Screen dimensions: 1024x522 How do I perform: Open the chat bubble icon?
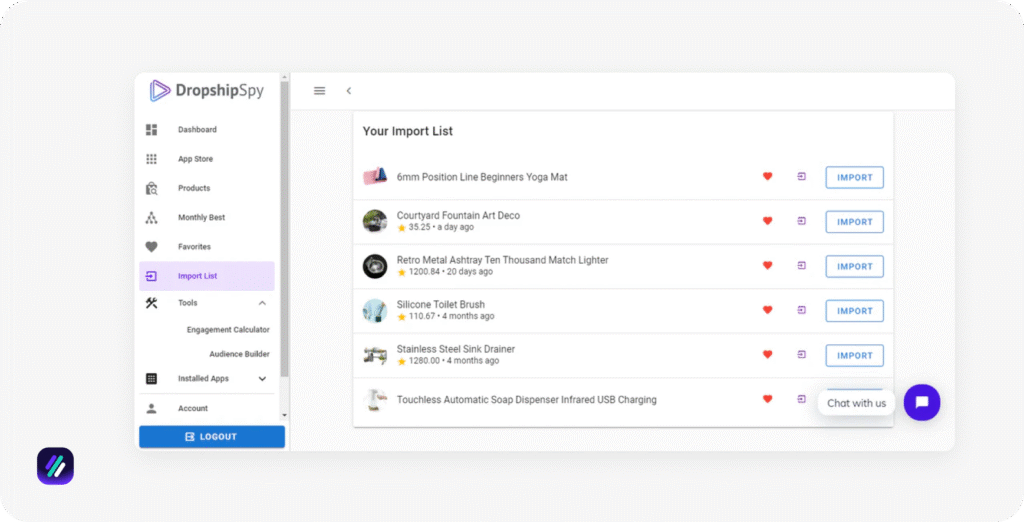tap(921, 402)
